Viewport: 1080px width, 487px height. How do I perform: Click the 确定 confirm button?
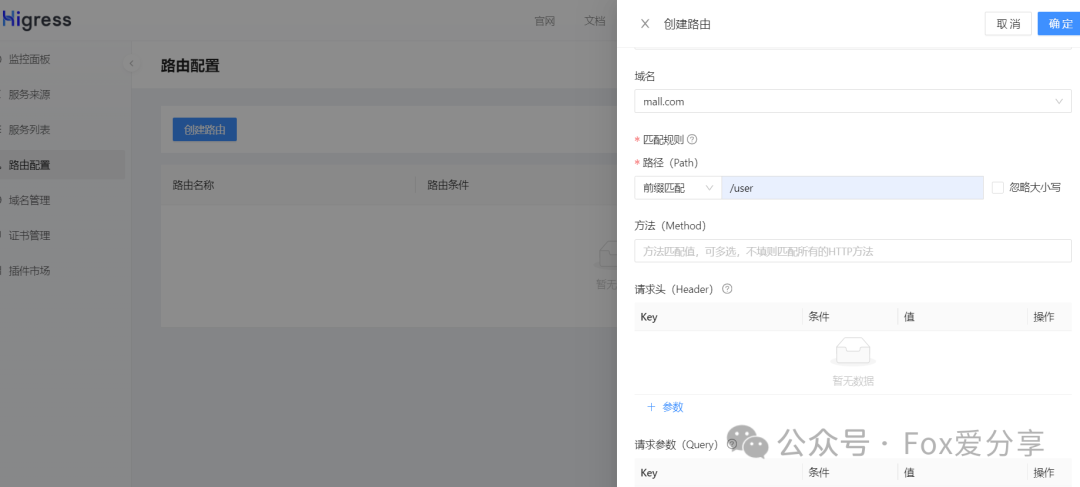coord(1059,24)
